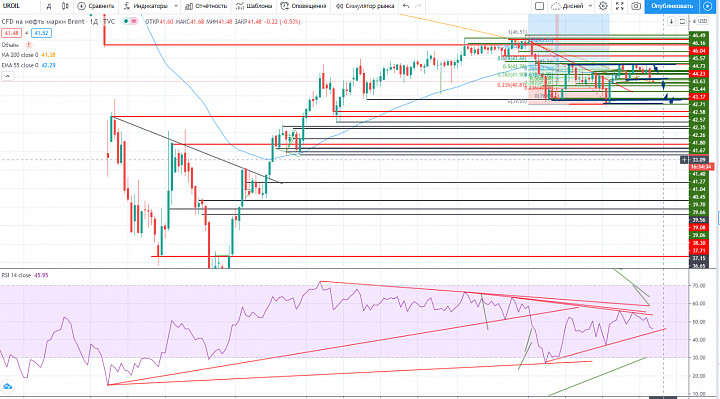Screen dimensions: 720x399
Task: Enter fullscreen mode icon
Action: [619, 6]
